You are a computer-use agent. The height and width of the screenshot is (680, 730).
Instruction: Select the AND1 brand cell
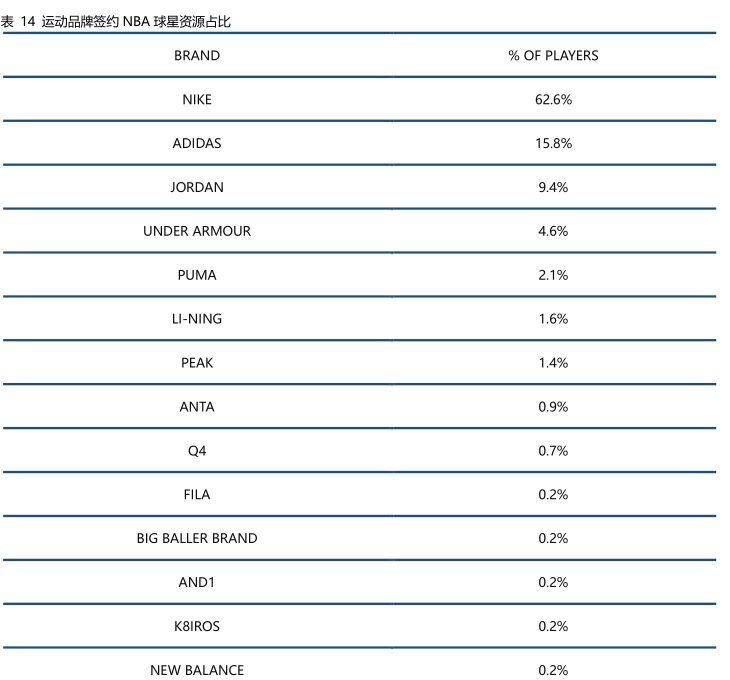coord(197,583)
